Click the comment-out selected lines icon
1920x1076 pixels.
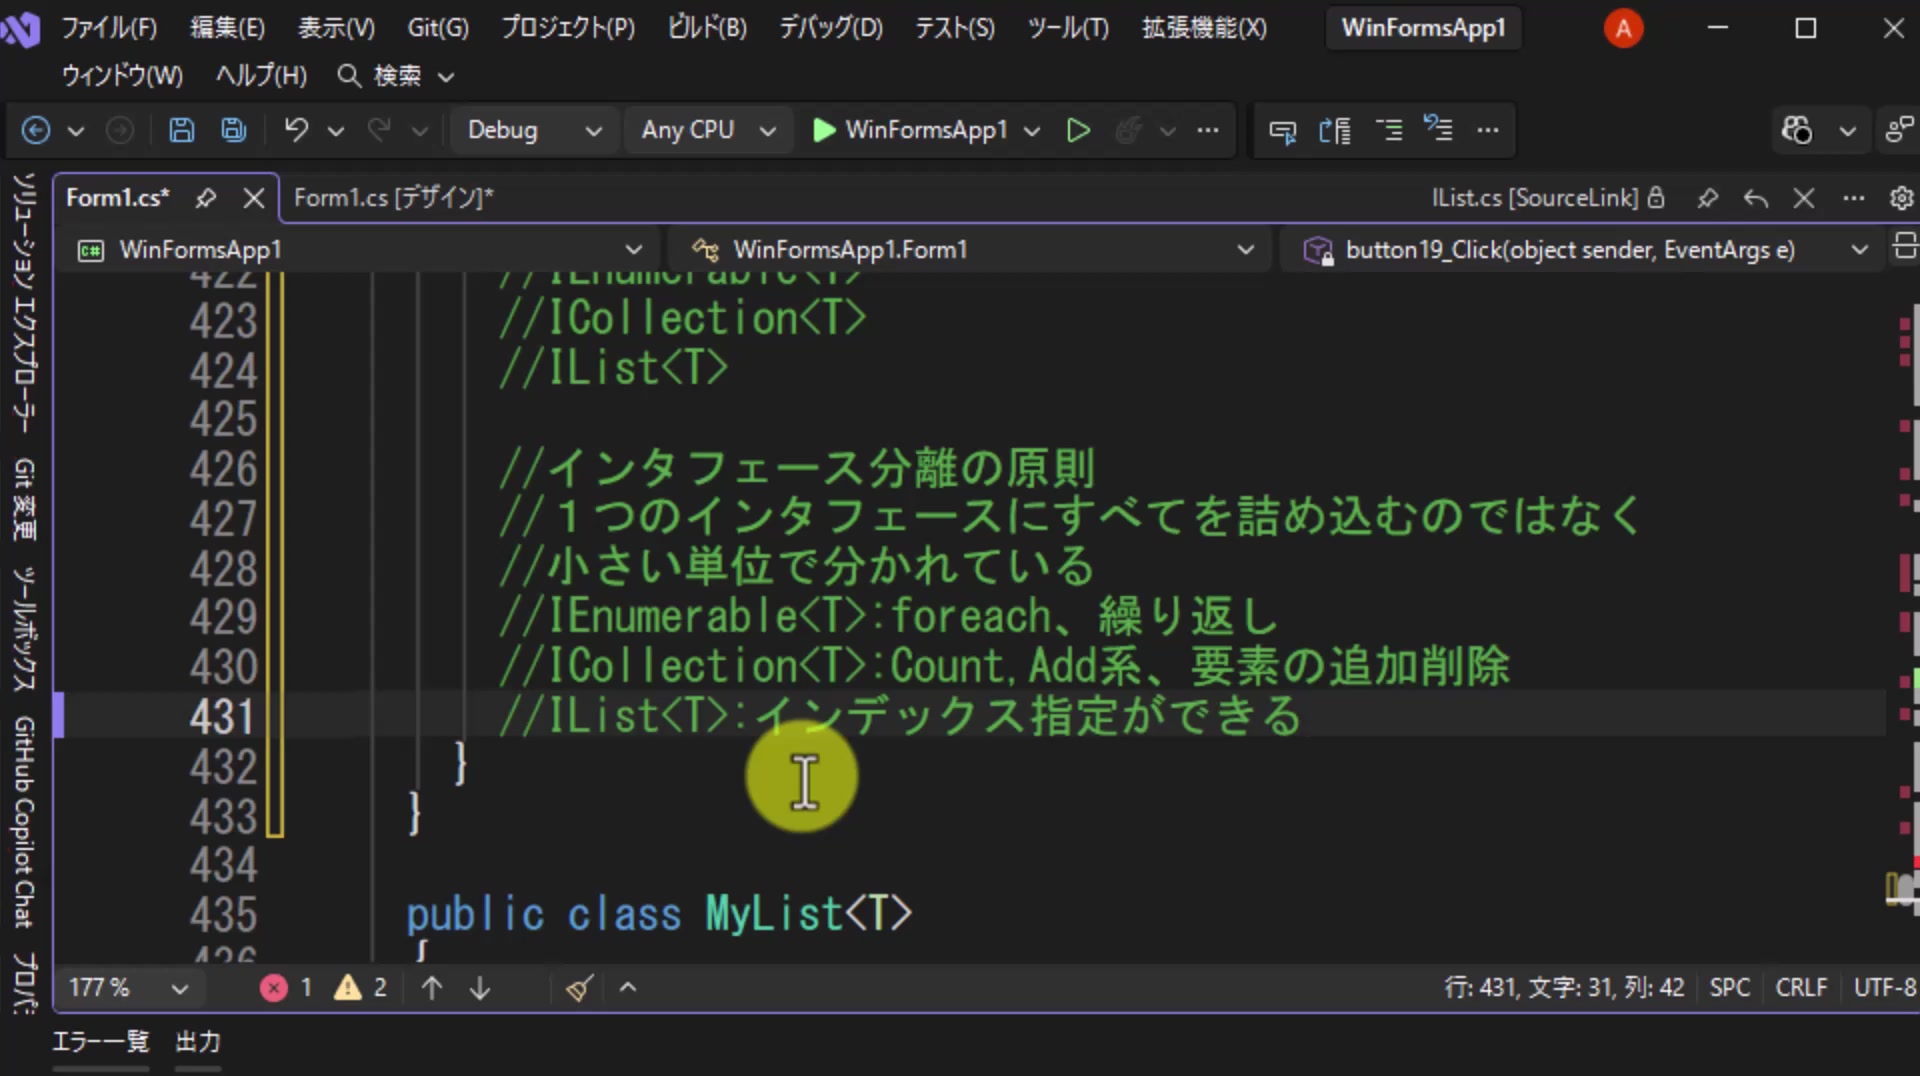(x=1388, y=130)
